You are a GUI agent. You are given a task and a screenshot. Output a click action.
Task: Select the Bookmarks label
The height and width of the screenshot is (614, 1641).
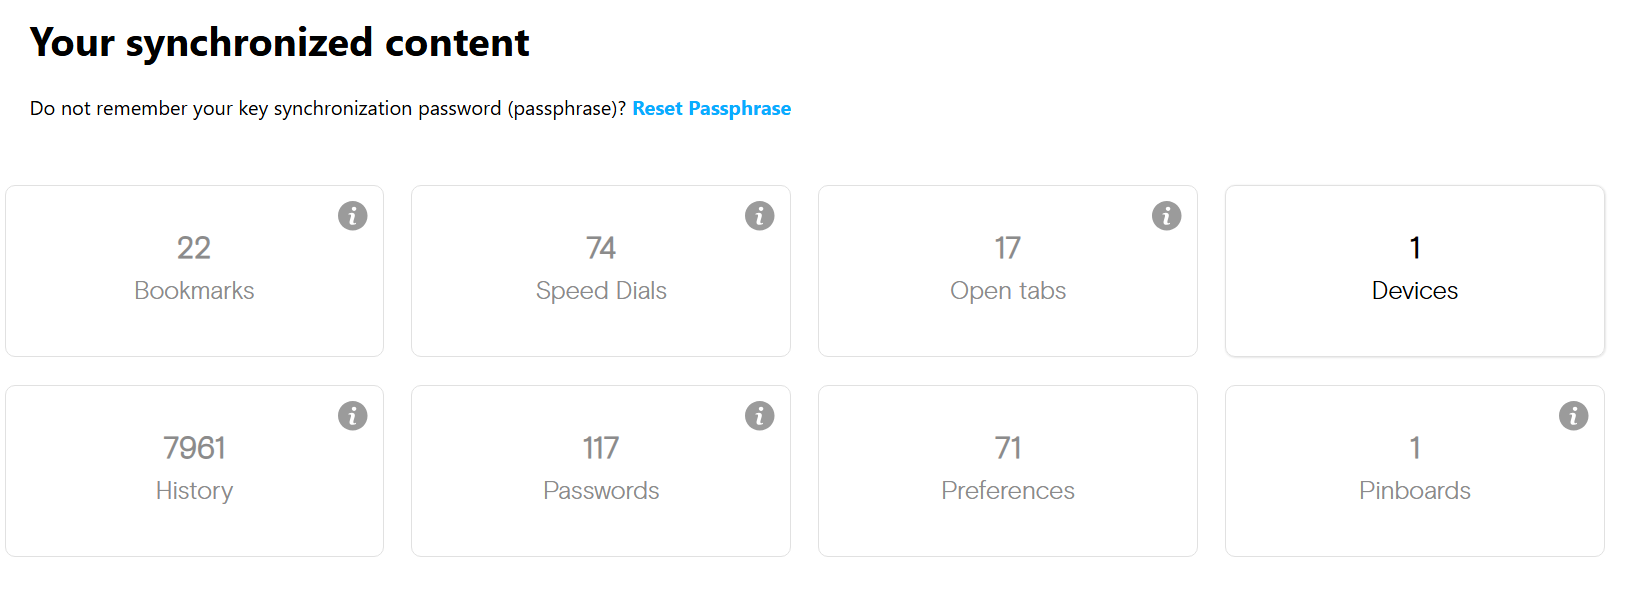coord(194,291)
